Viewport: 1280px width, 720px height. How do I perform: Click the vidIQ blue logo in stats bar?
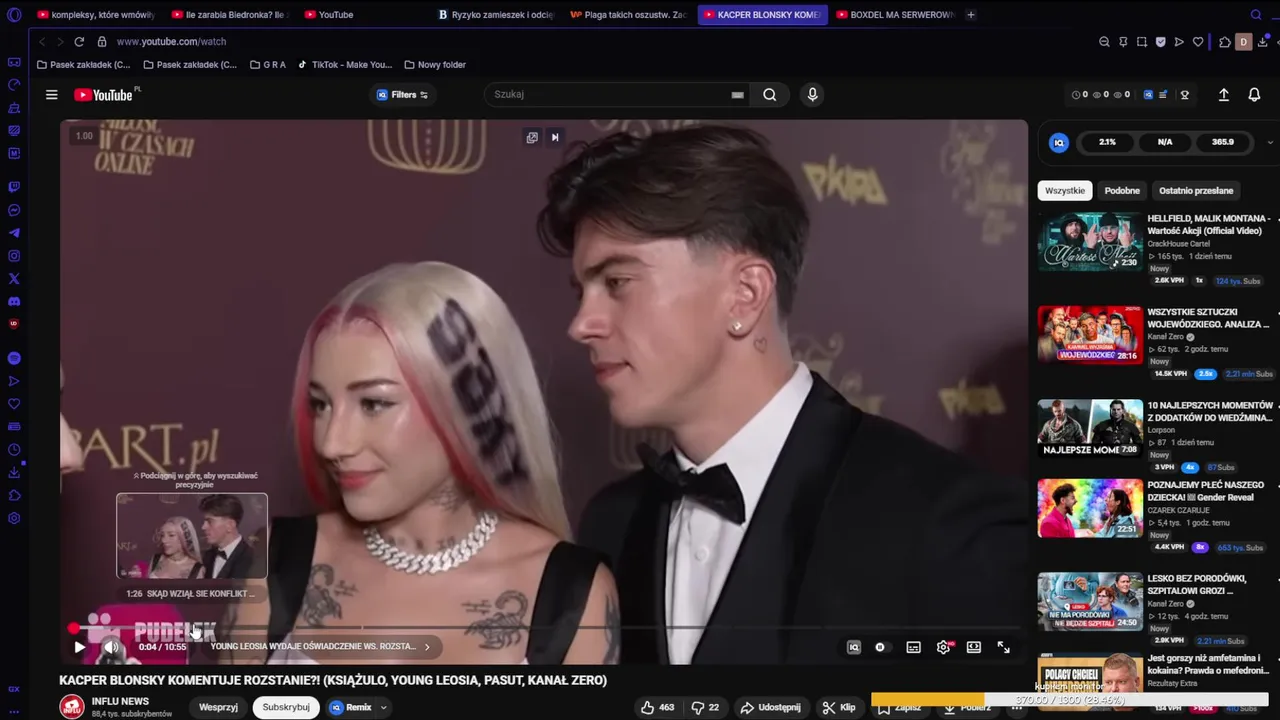click(x=1059, y=143)
